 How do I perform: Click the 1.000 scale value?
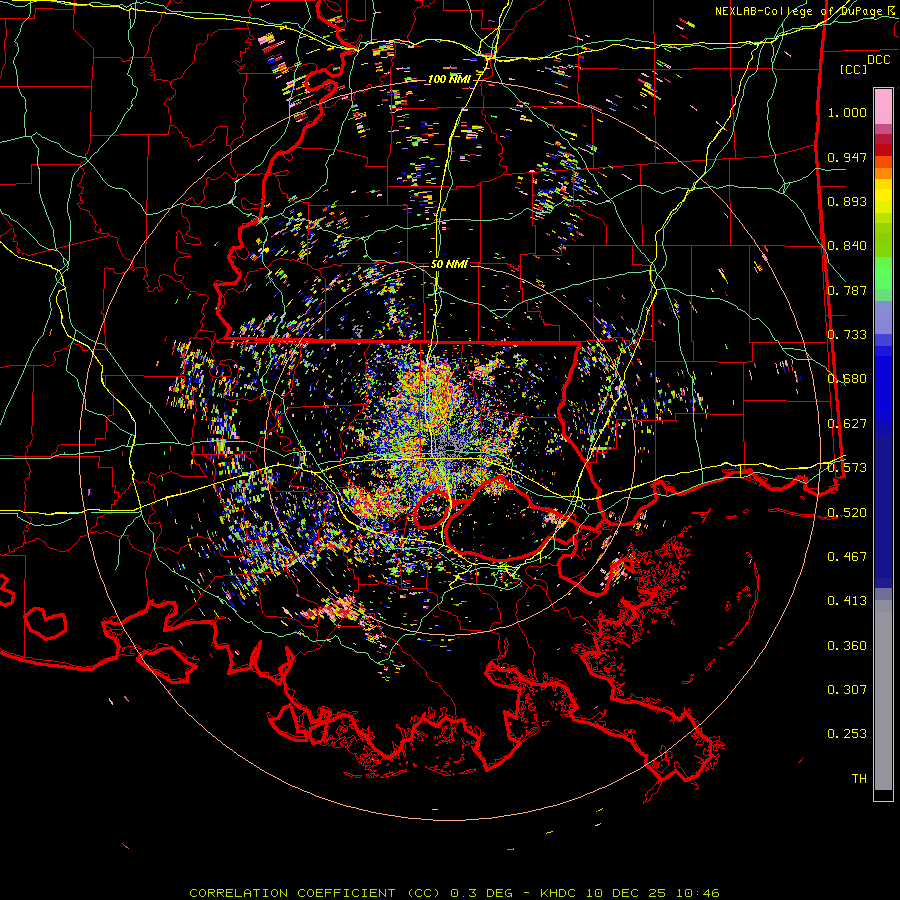tap(847, 112)
